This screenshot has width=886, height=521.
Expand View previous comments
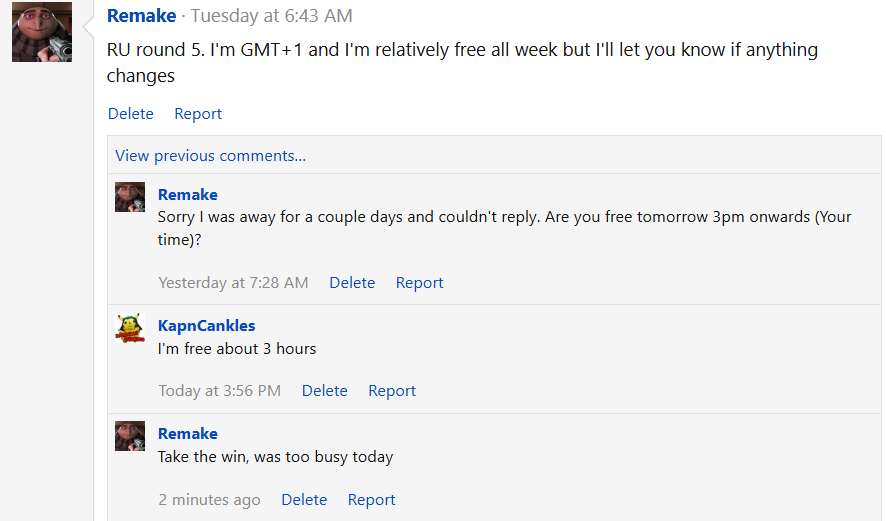click(210, 155)
